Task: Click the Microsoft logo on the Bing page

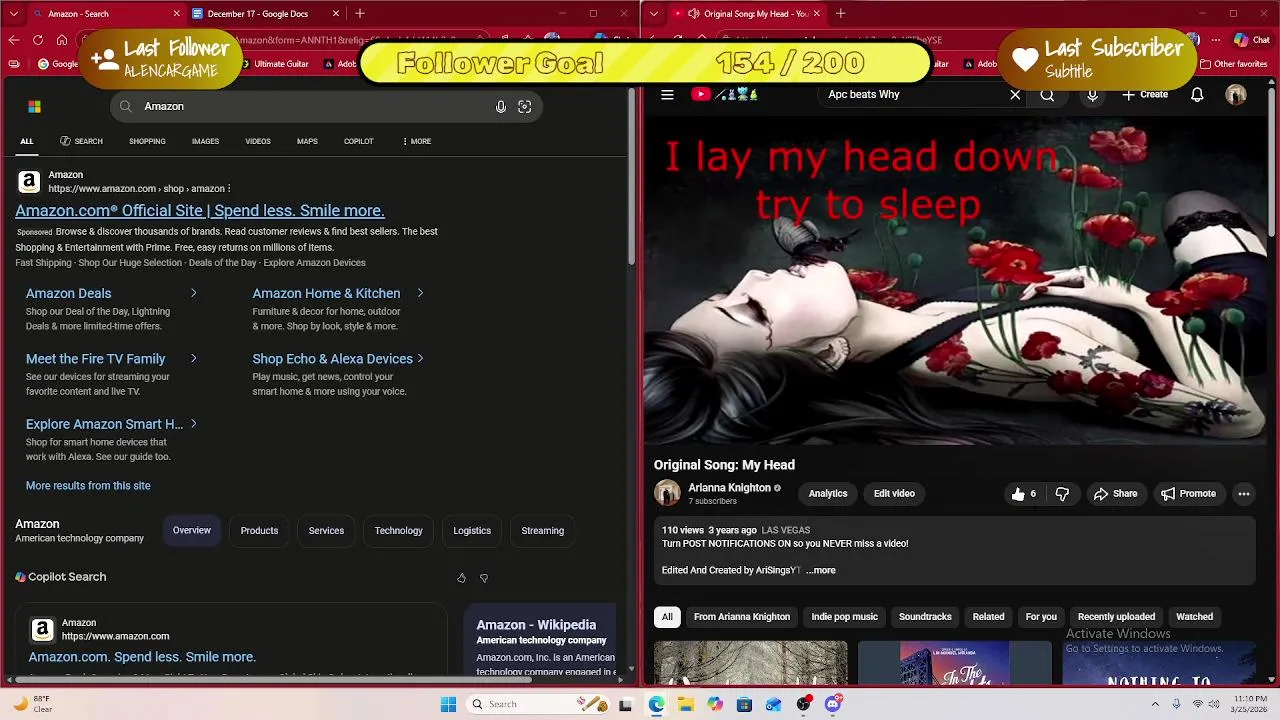Action: point(35,107)
